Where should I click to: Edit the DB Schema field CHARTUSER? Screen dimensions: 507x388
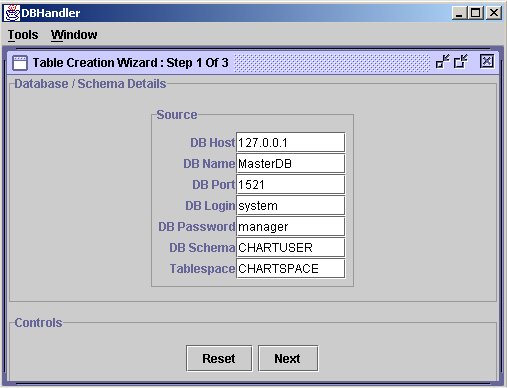(x=291, y=247)
